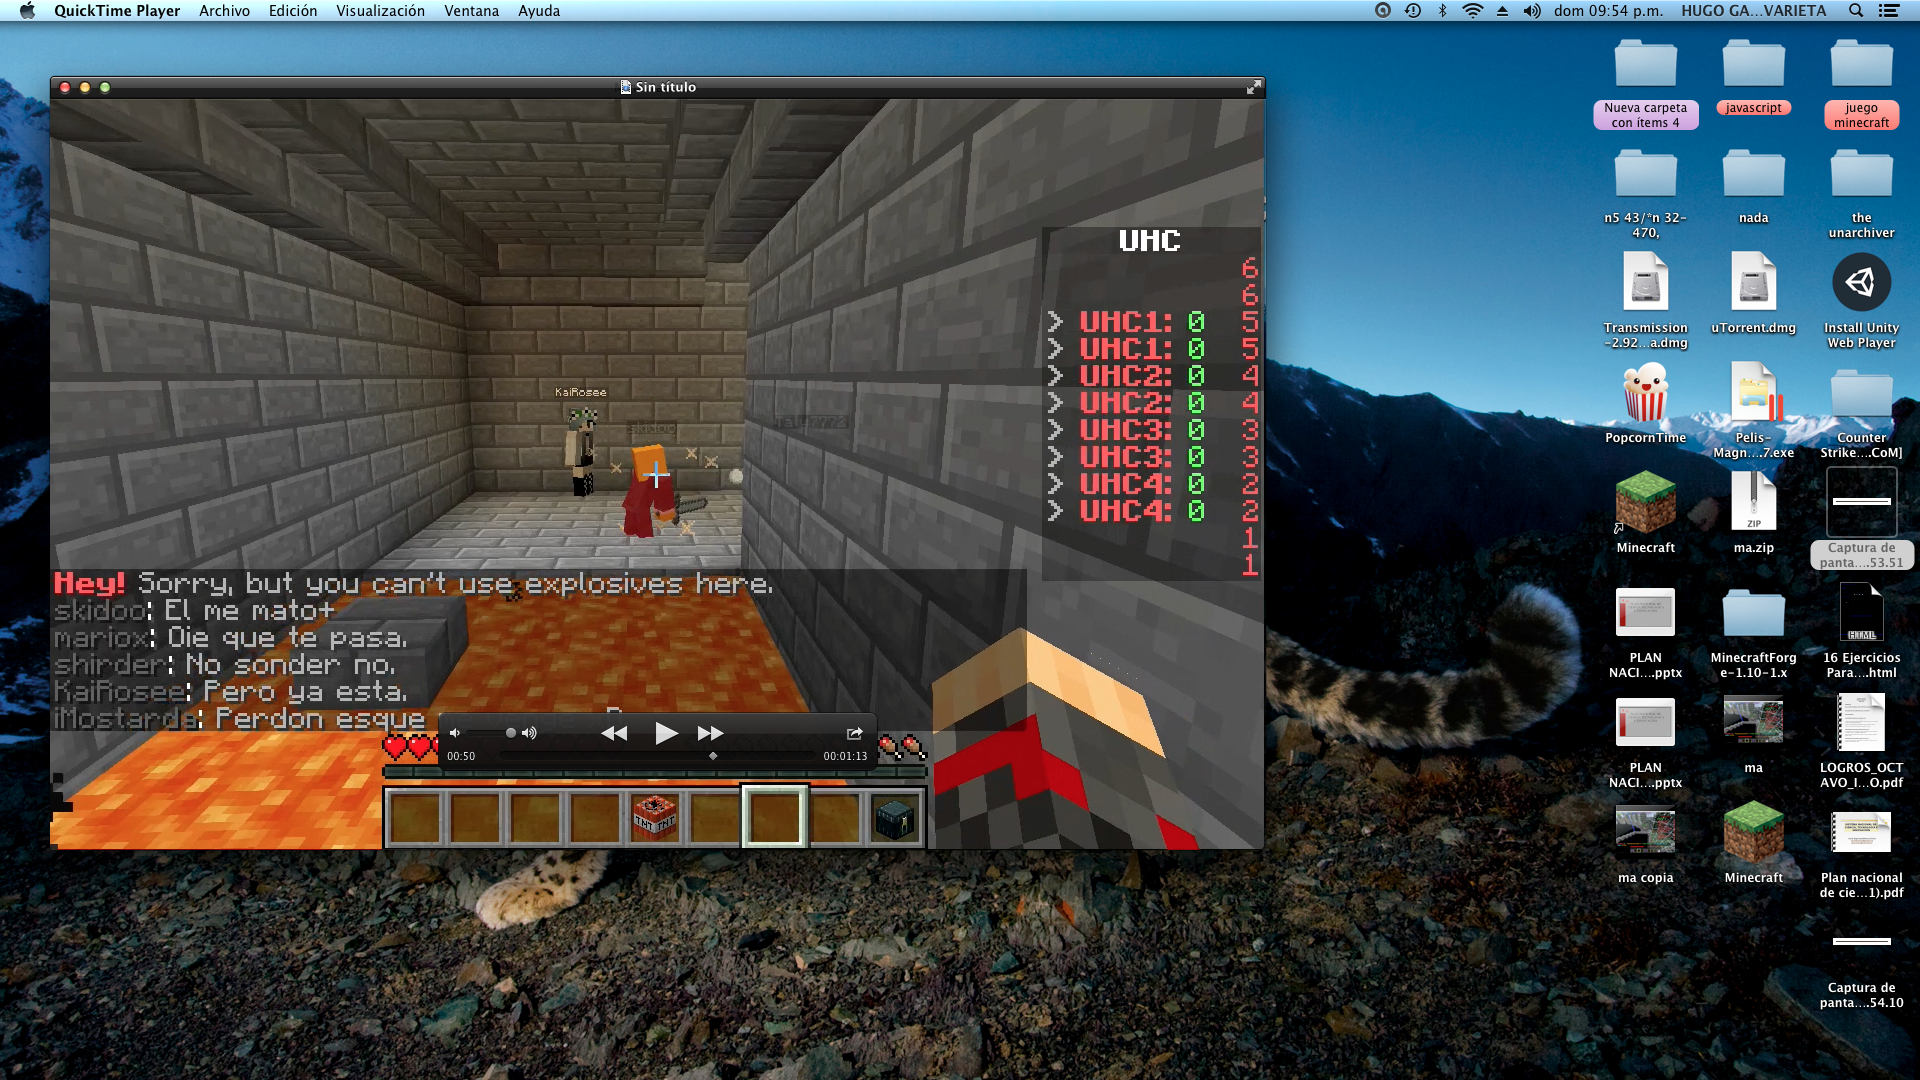Screen dimensions: 1920x1080
Task: Click the user name HUGO GA...VARIETA
Action: point(1753,11)
